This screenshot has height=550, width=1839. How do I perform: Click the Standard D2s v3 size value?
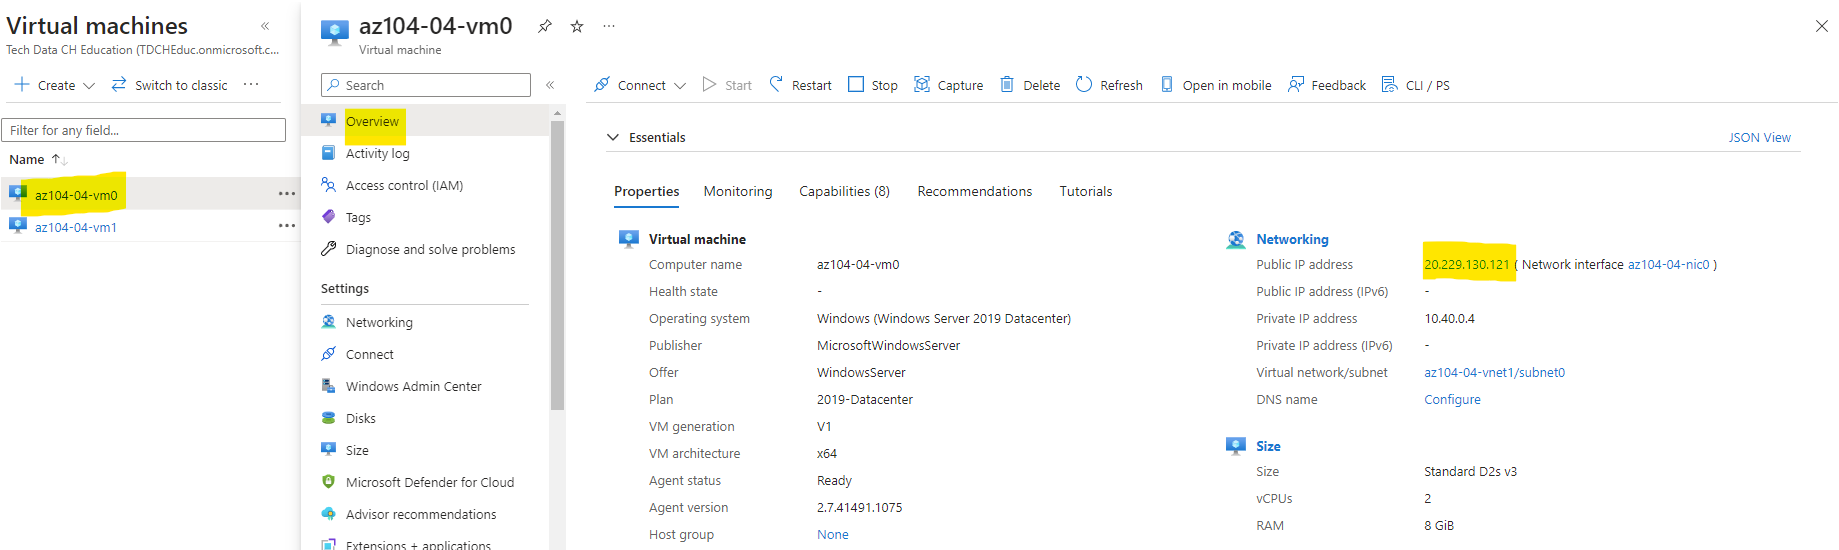1470,471
